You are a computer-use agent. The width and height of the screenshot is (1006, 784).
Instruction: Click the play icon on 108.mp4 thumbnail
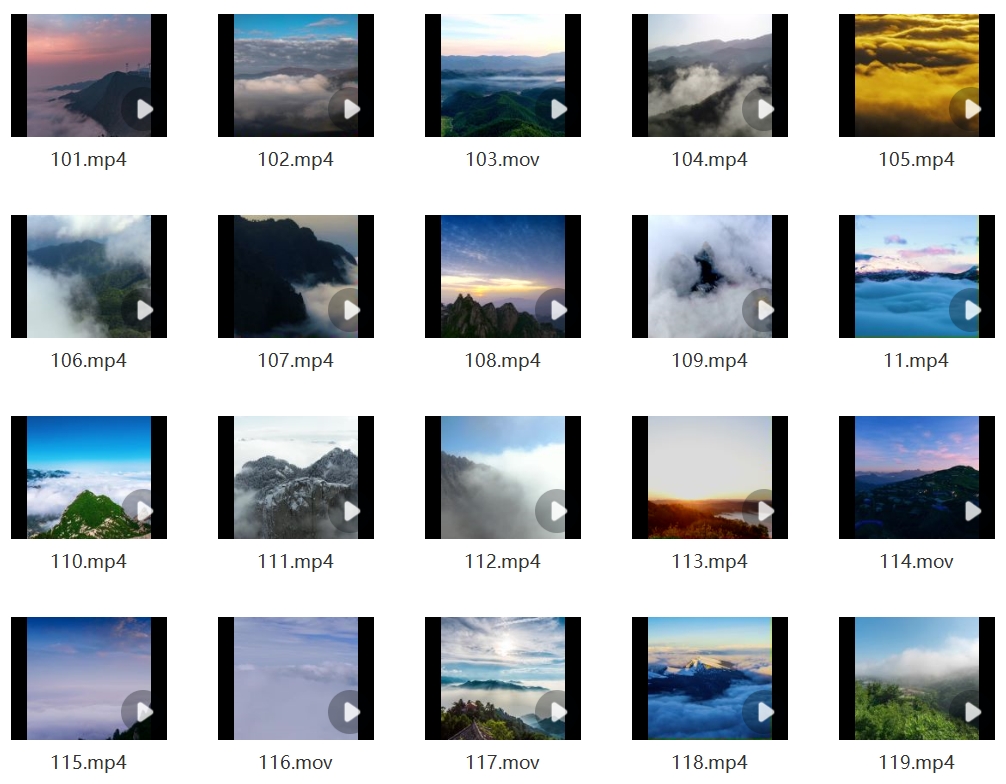click(x=557, y=311)
